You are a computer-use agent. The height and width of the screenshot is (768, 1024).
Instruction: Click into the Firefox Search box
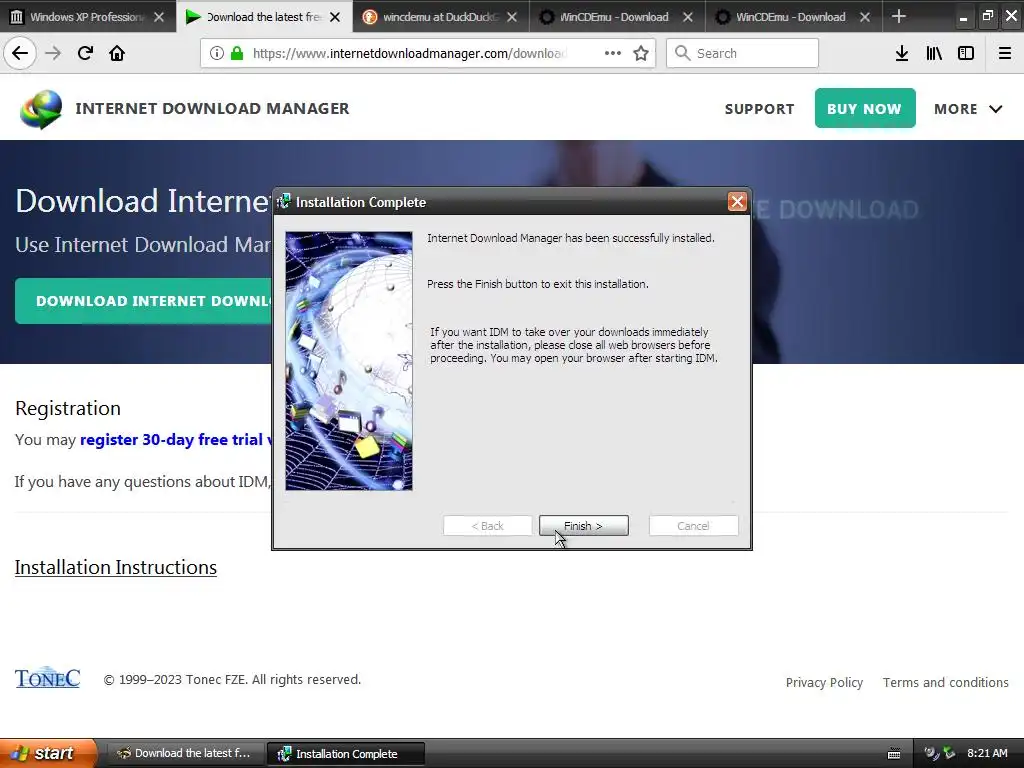point(743,54)
